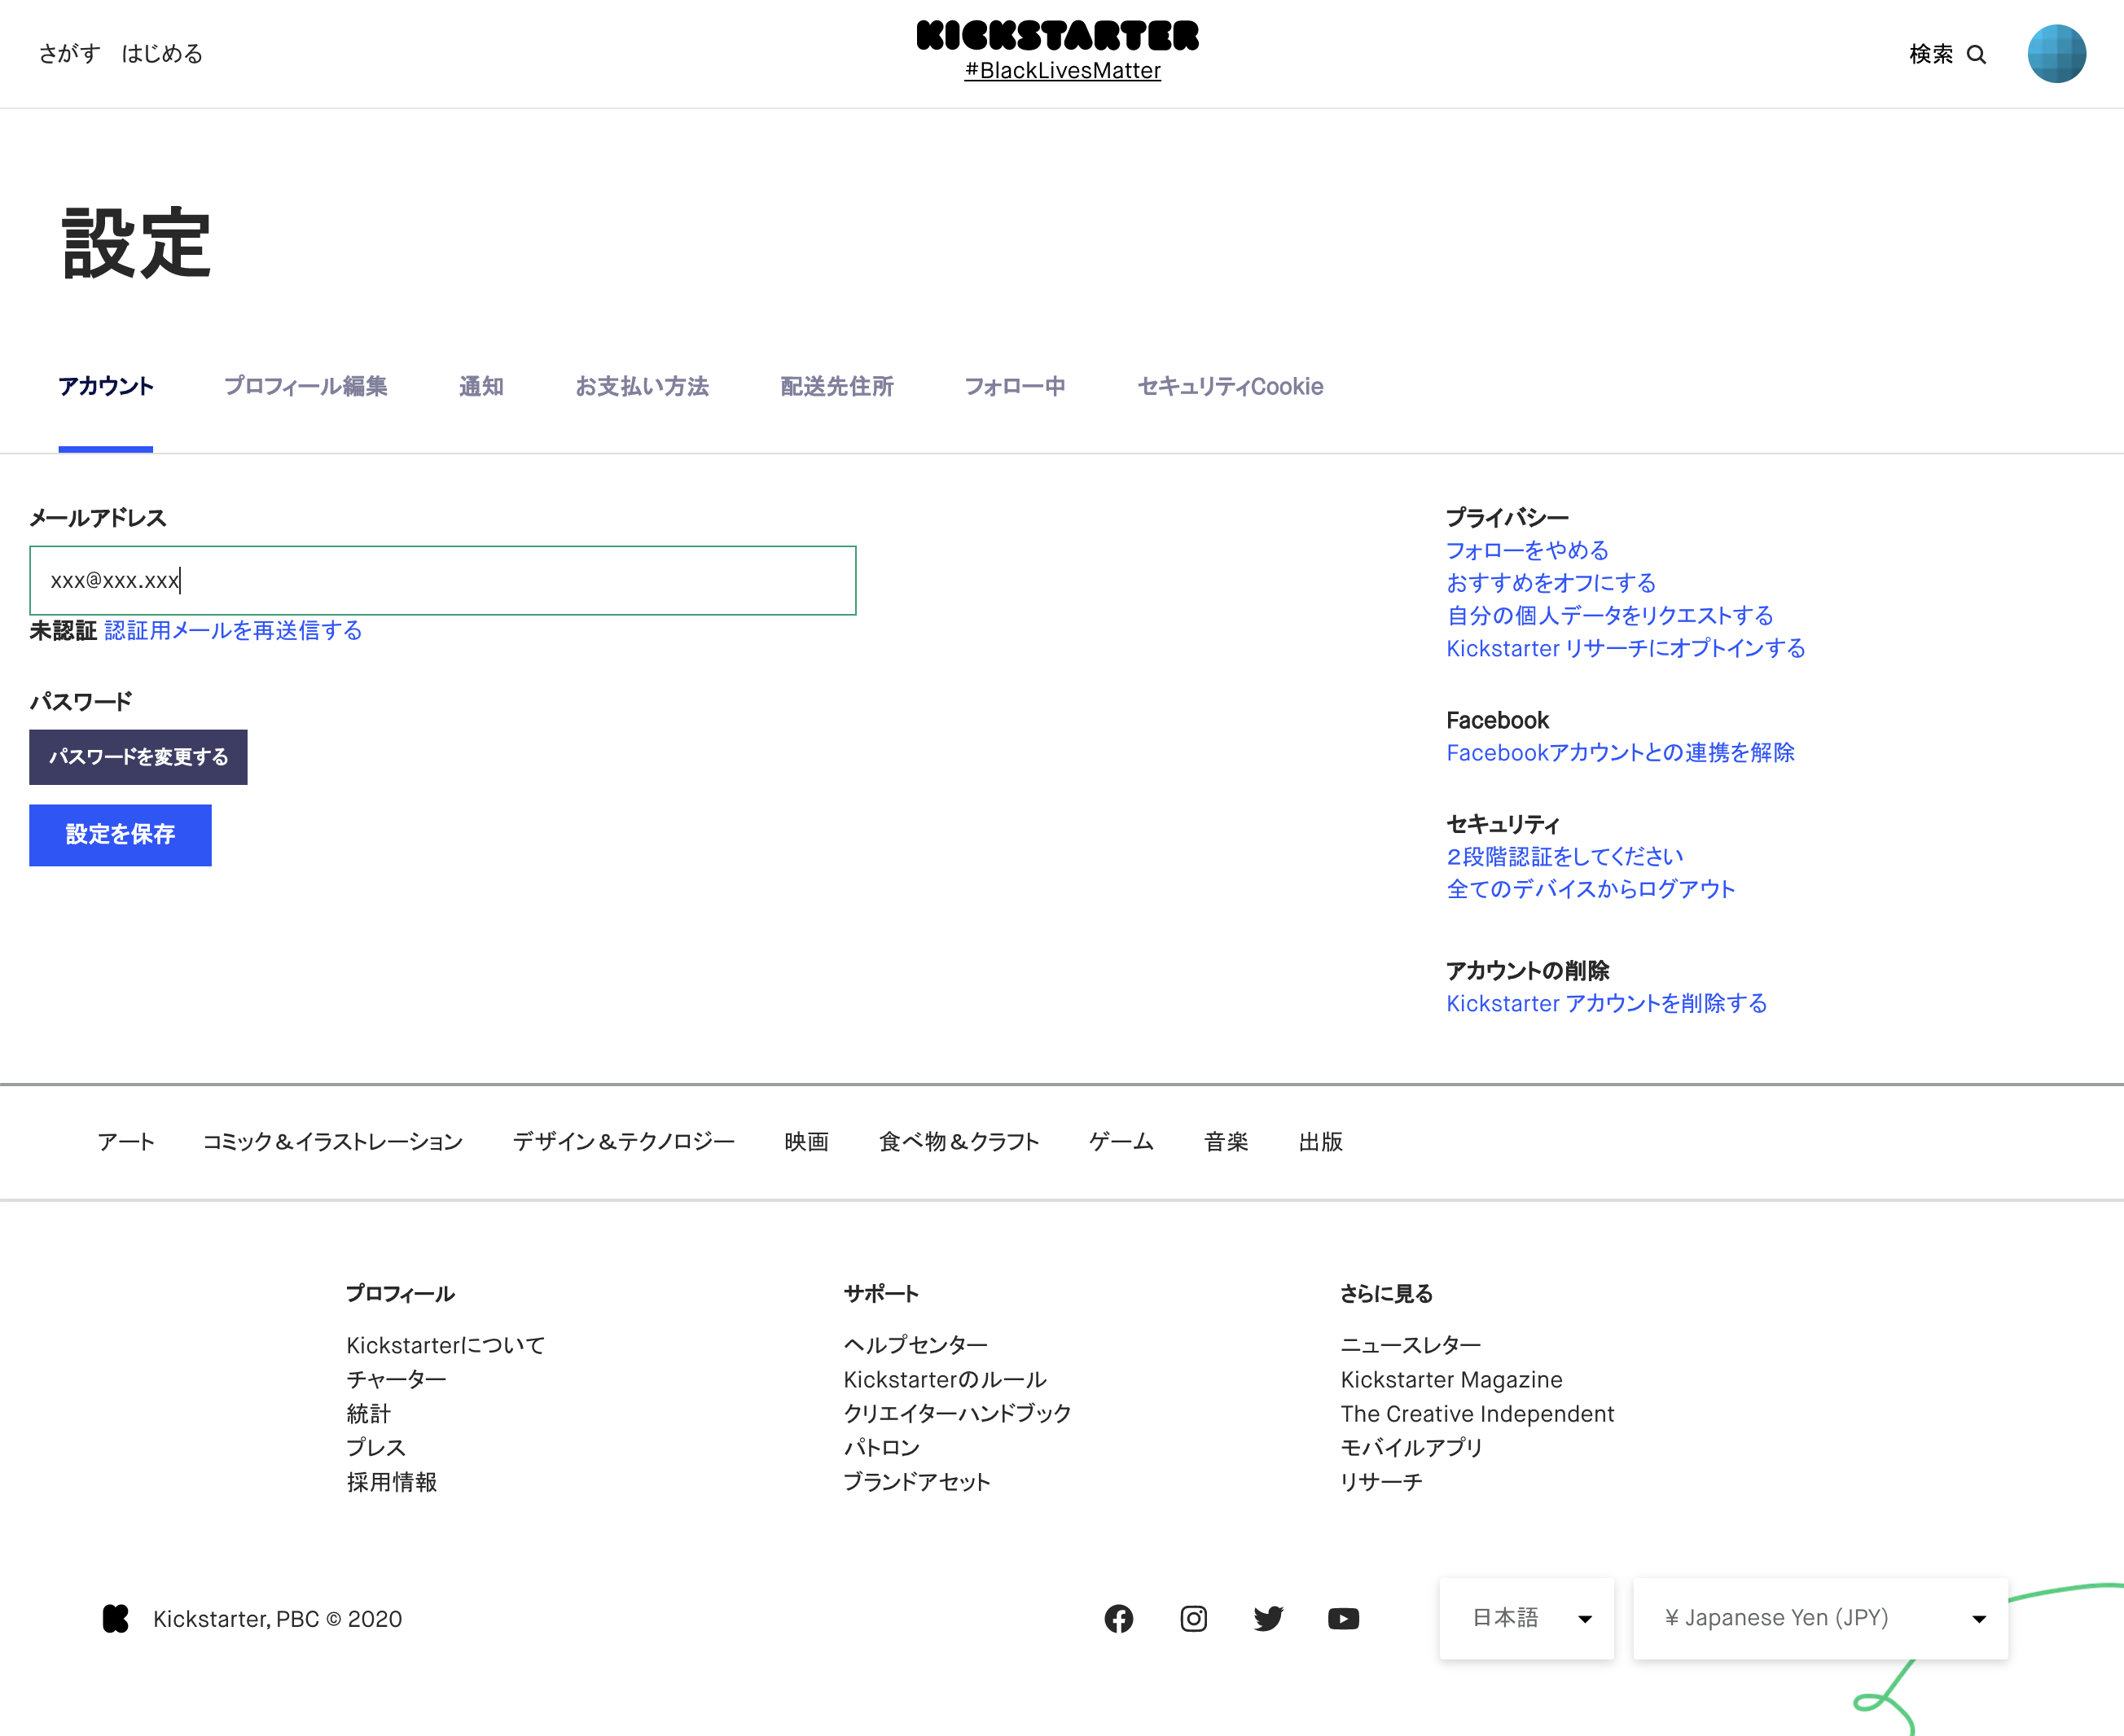Screen dimensions: 2124x1736
Task: Click Kickstarterについて footer link
Action: (x=446, y=1346)
